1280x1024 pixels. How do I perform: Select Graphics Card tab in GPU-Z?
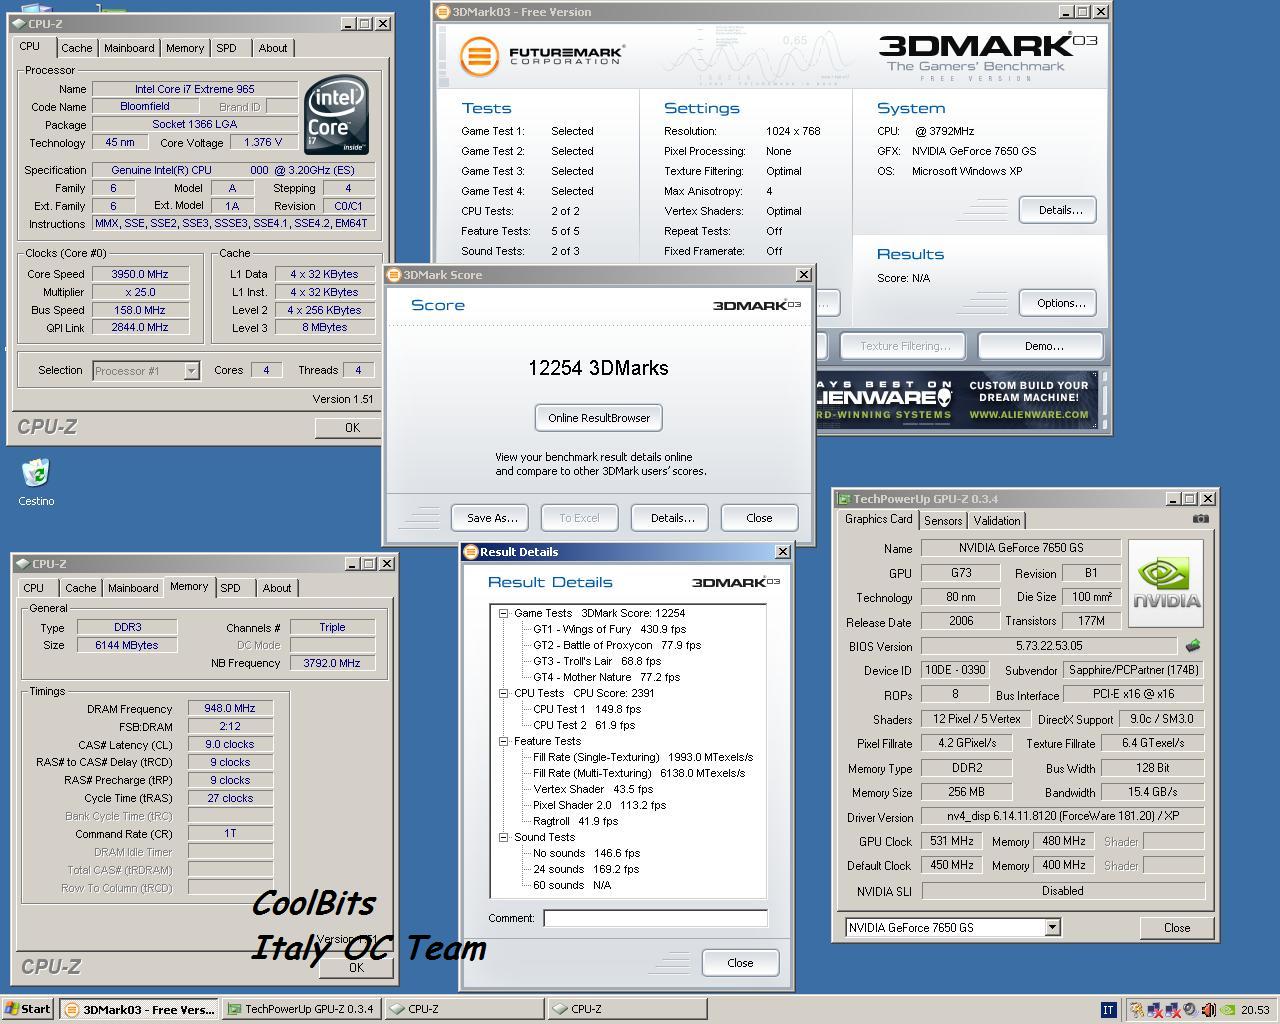point(879,519)
